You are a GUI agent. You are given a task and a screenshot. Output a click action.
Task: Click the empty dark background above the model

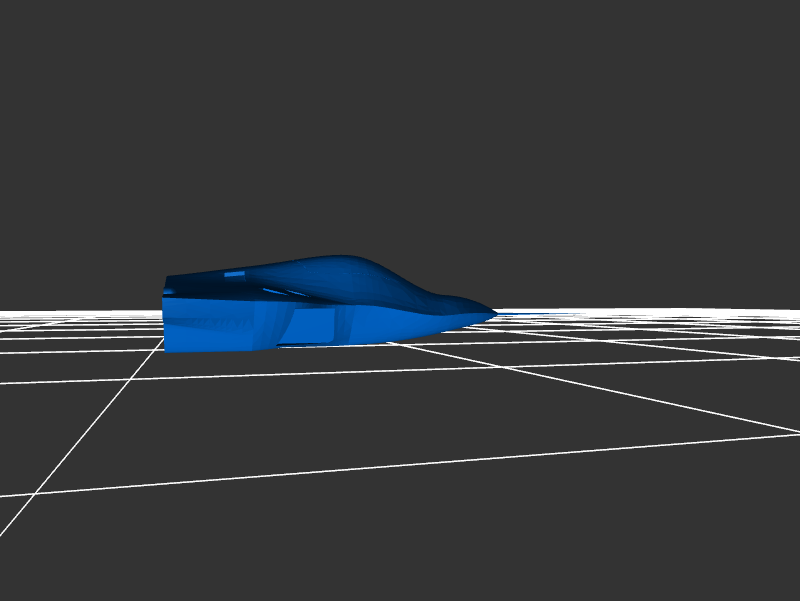400,120
